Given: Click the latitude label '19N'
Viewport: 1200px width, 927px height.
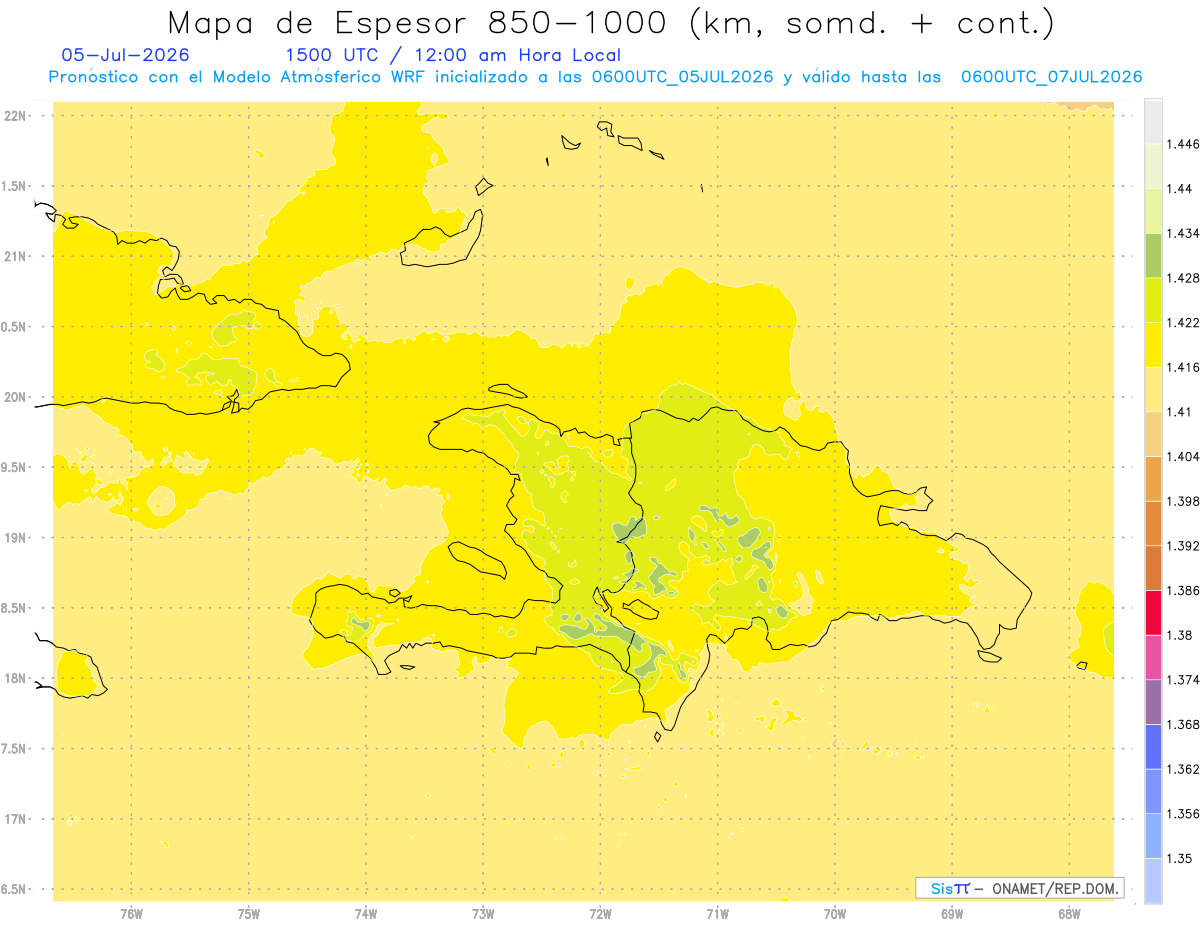Looking at the screenshot, I should tap(15, 538).
